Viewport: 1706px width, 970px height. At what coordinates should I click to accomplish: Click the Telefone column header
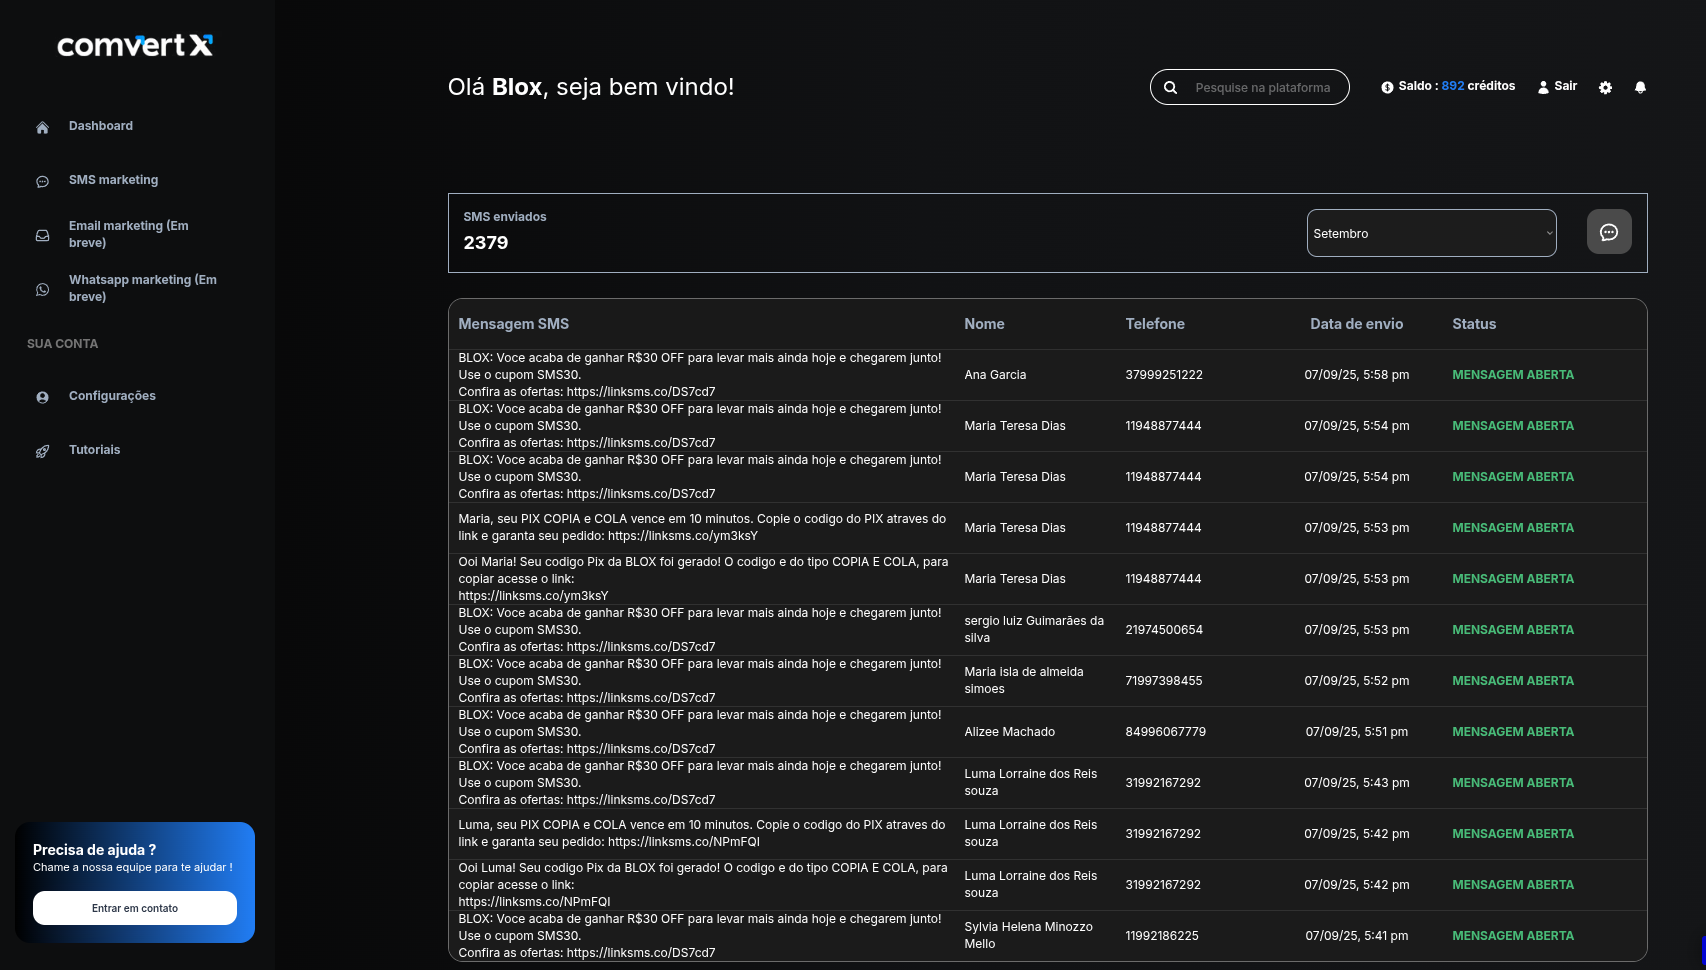(x=1155, y=324)
